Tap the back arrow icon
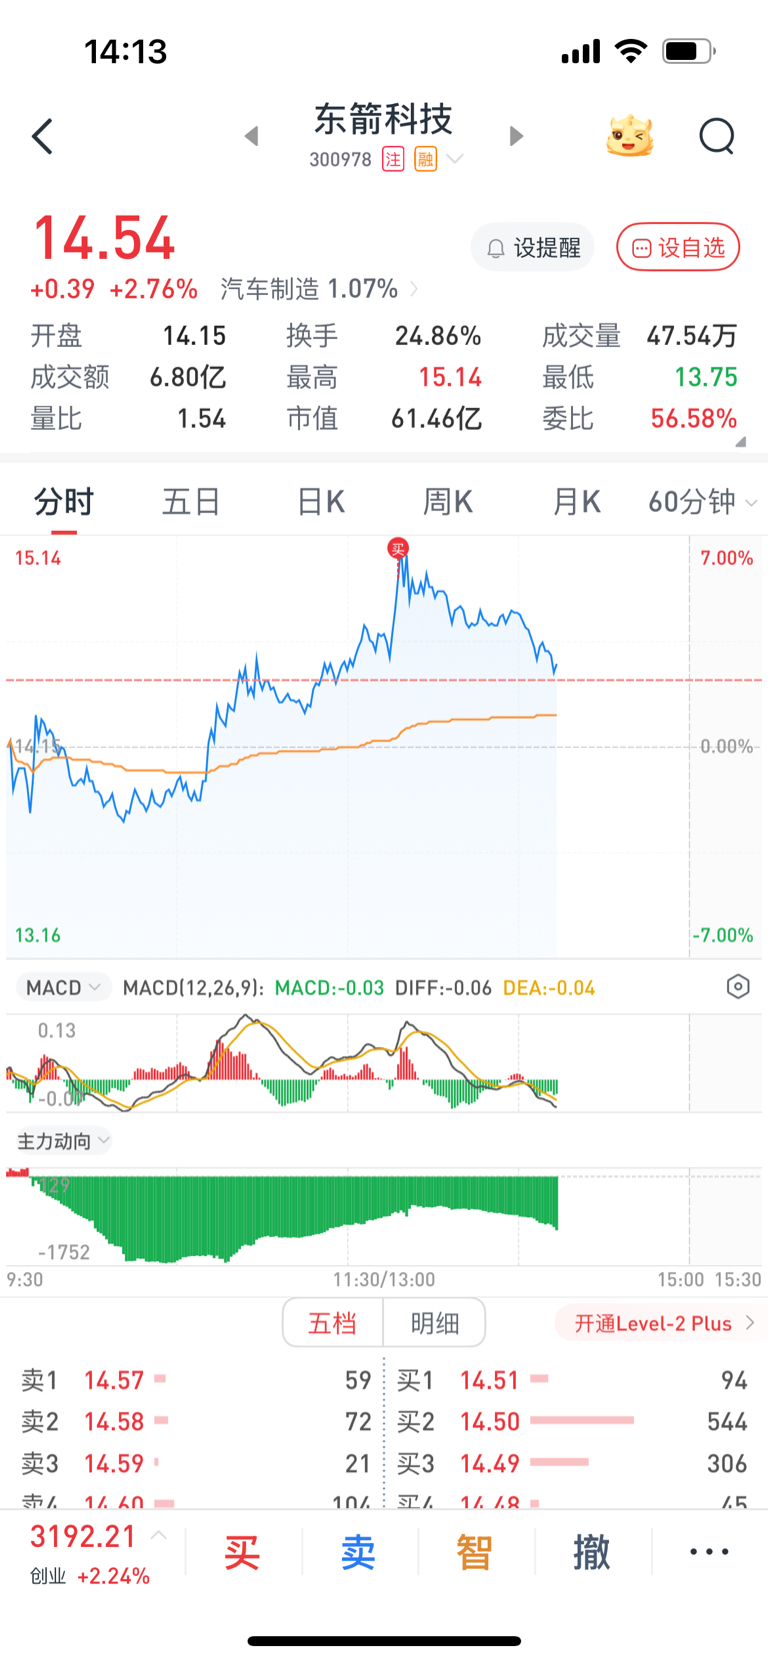768x1663 pixels. click(x=42, y=137)
